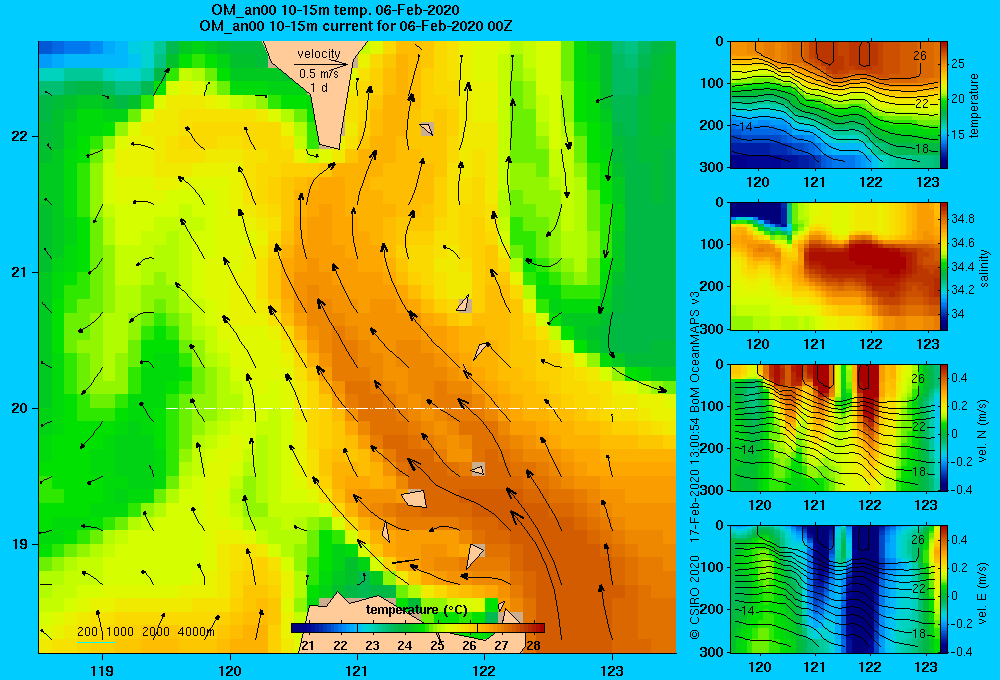Click the "vel. E (m/s)" axis label
This screenshot has height=680, width=1000.
click(x=983, y=593)
